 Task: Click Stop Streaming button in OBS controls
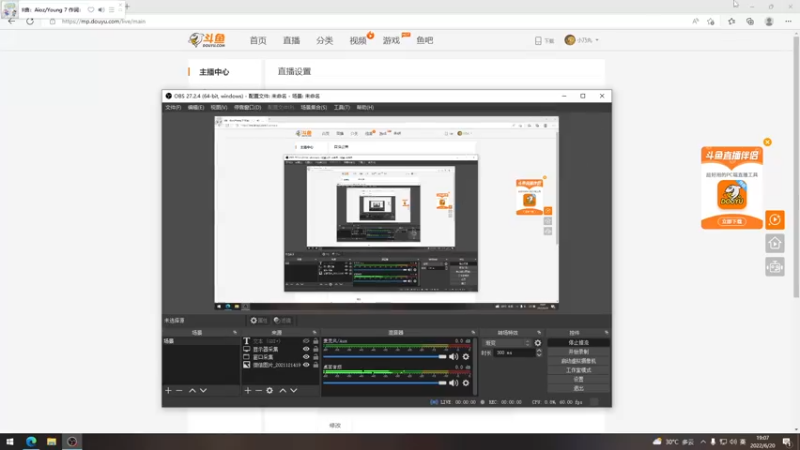click(578, 343)
